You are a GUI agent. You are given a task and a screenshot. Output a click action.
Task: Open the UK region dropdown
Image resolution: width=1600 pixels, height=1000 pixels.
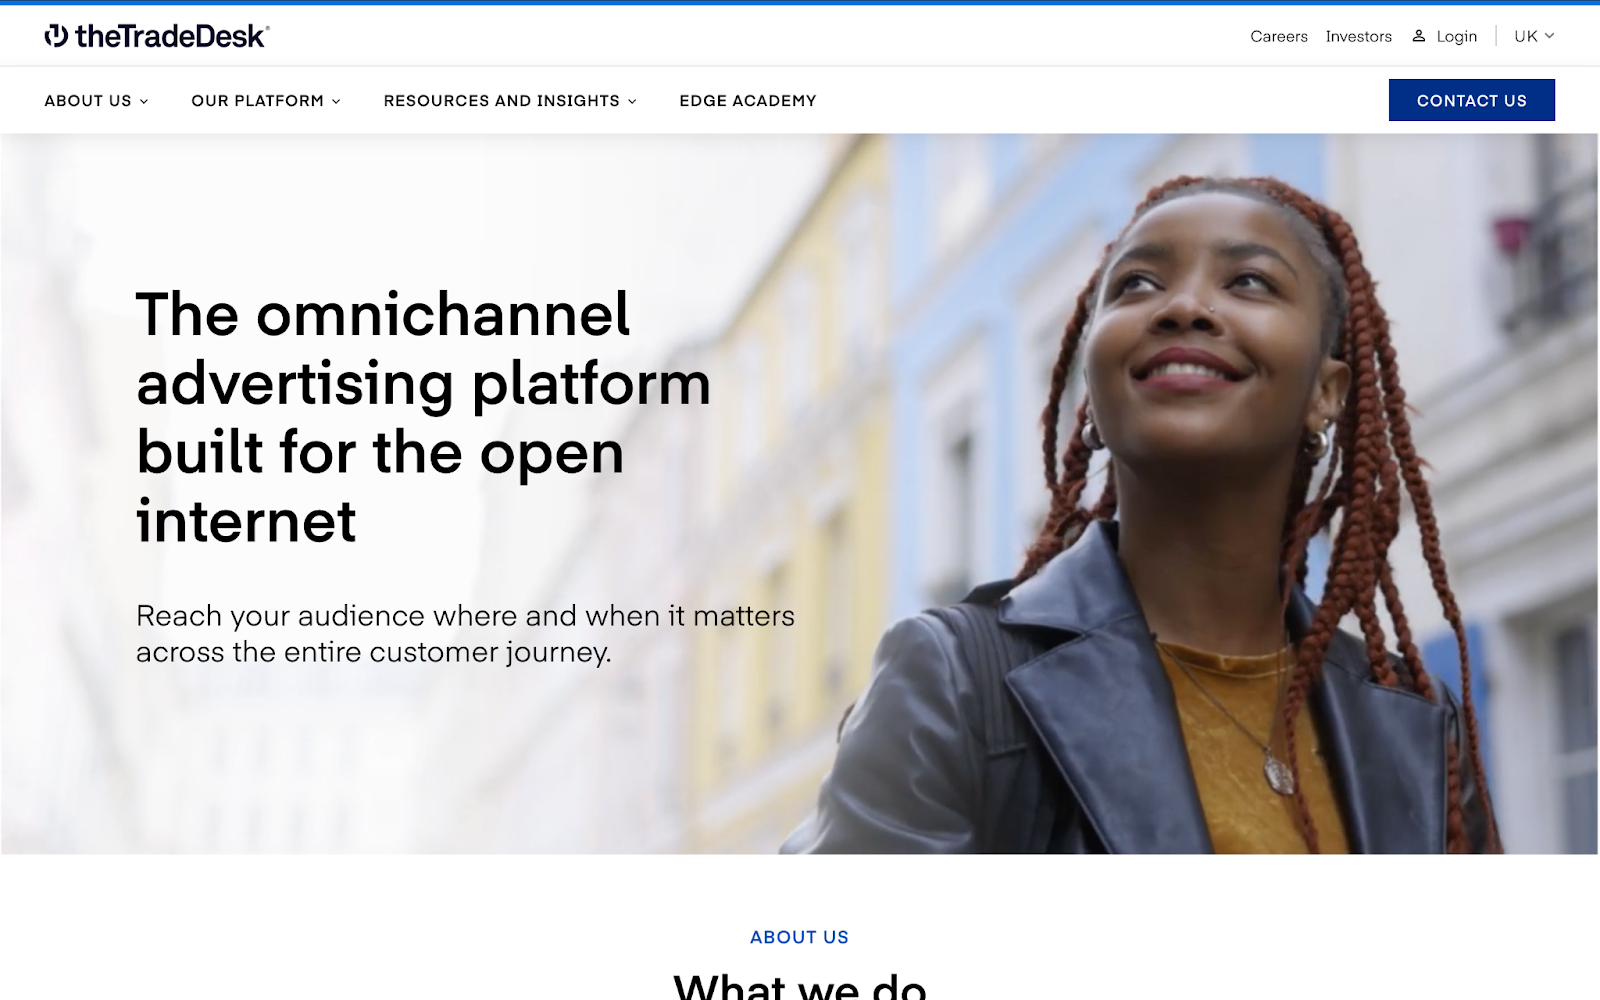(x=1534, y=36)
